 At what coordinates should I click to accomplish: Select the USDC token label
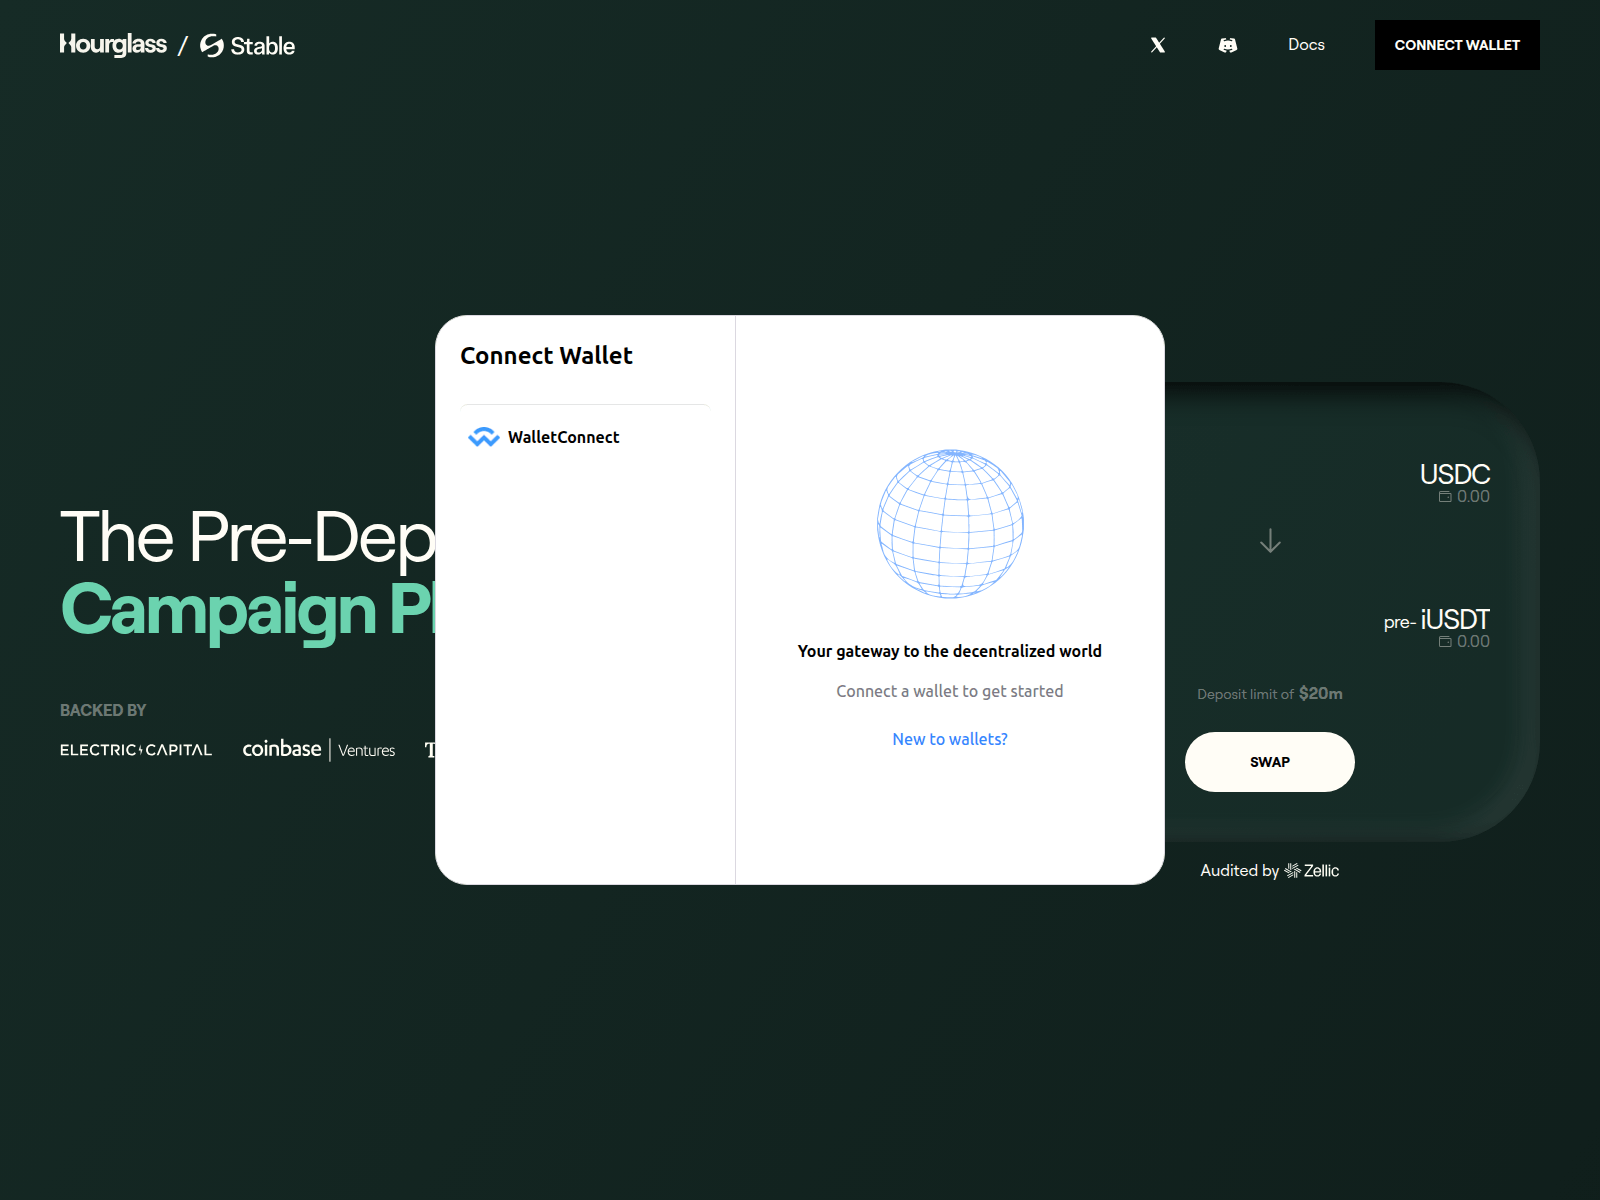[x=1455, y=474]
